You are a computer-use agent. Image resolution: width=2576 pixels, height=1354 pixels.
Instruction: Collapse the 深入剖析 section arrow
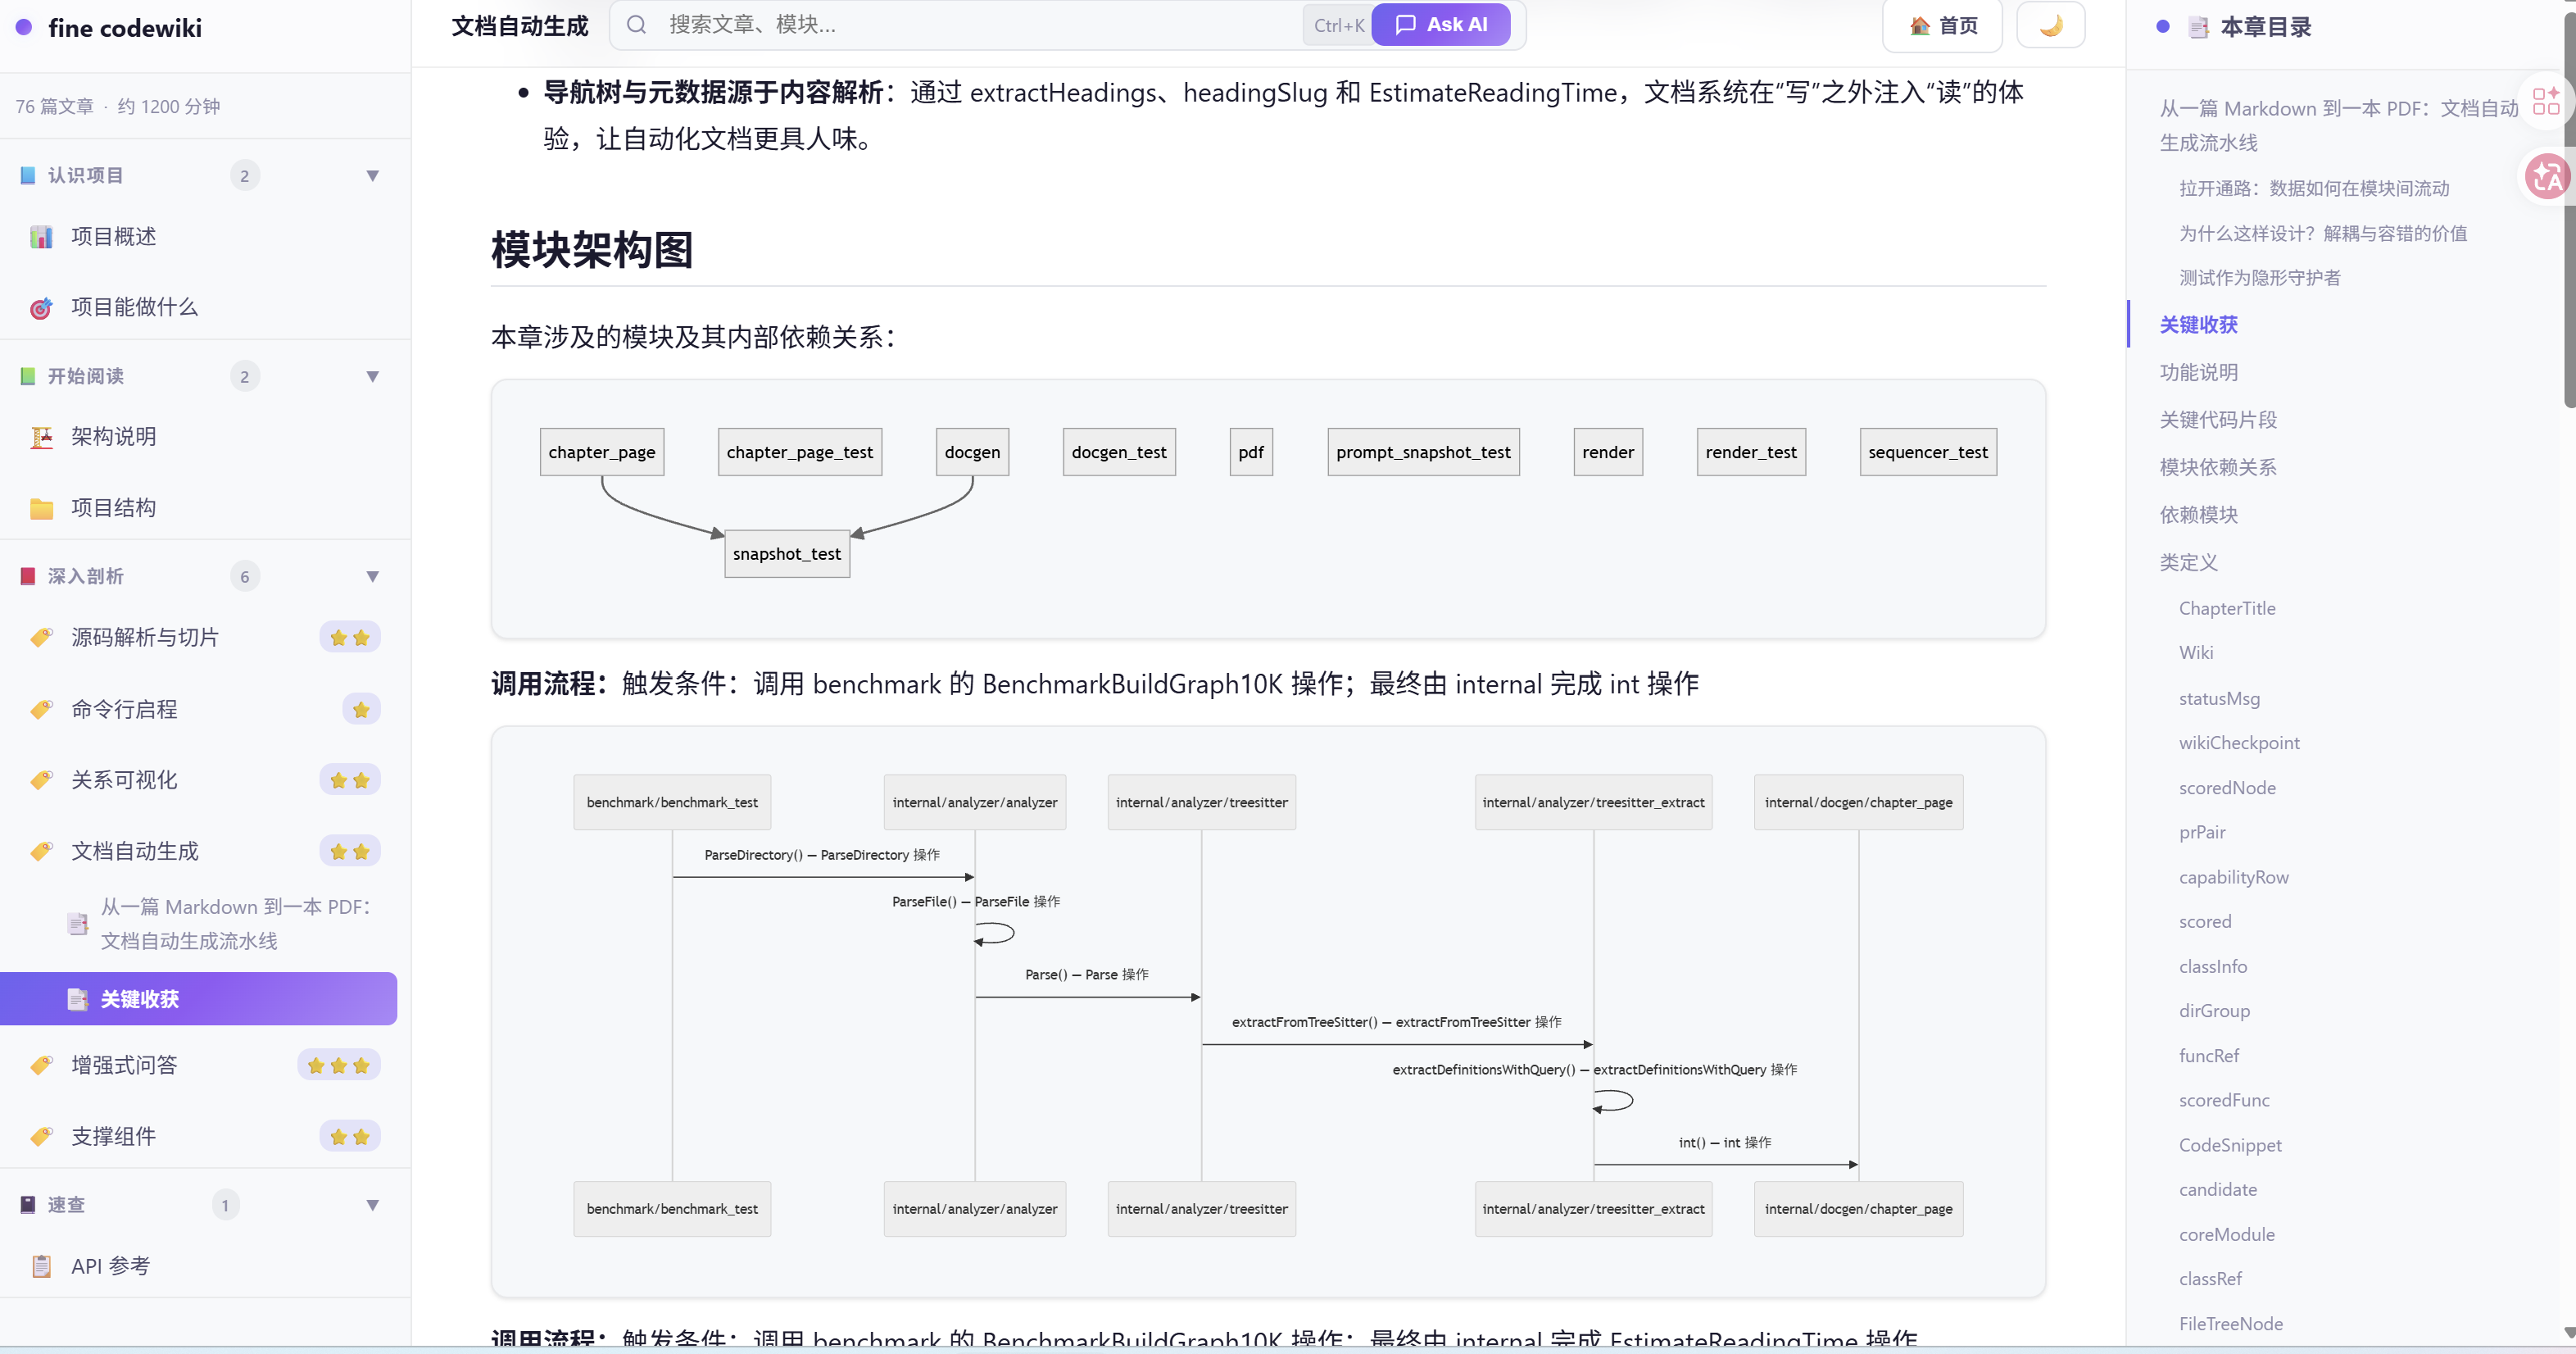(x=372, y=576)
